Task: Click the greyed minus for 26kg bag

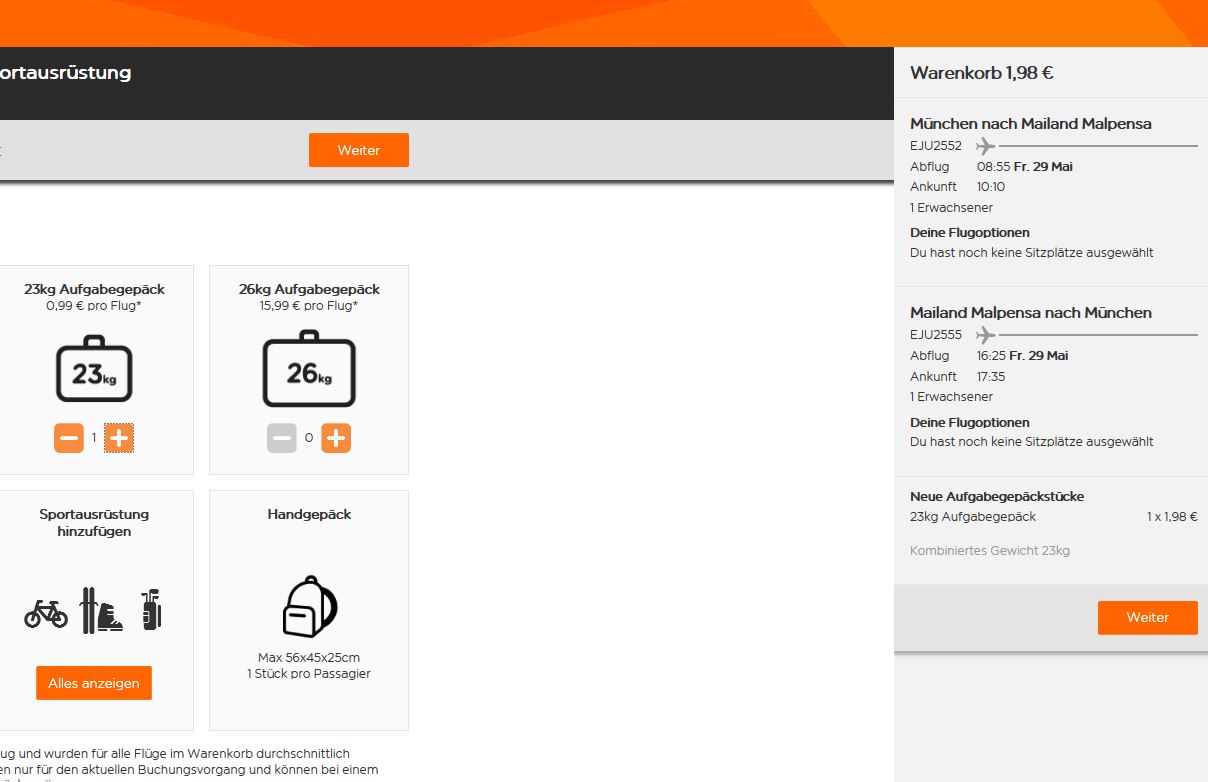Action: point(282,438)
